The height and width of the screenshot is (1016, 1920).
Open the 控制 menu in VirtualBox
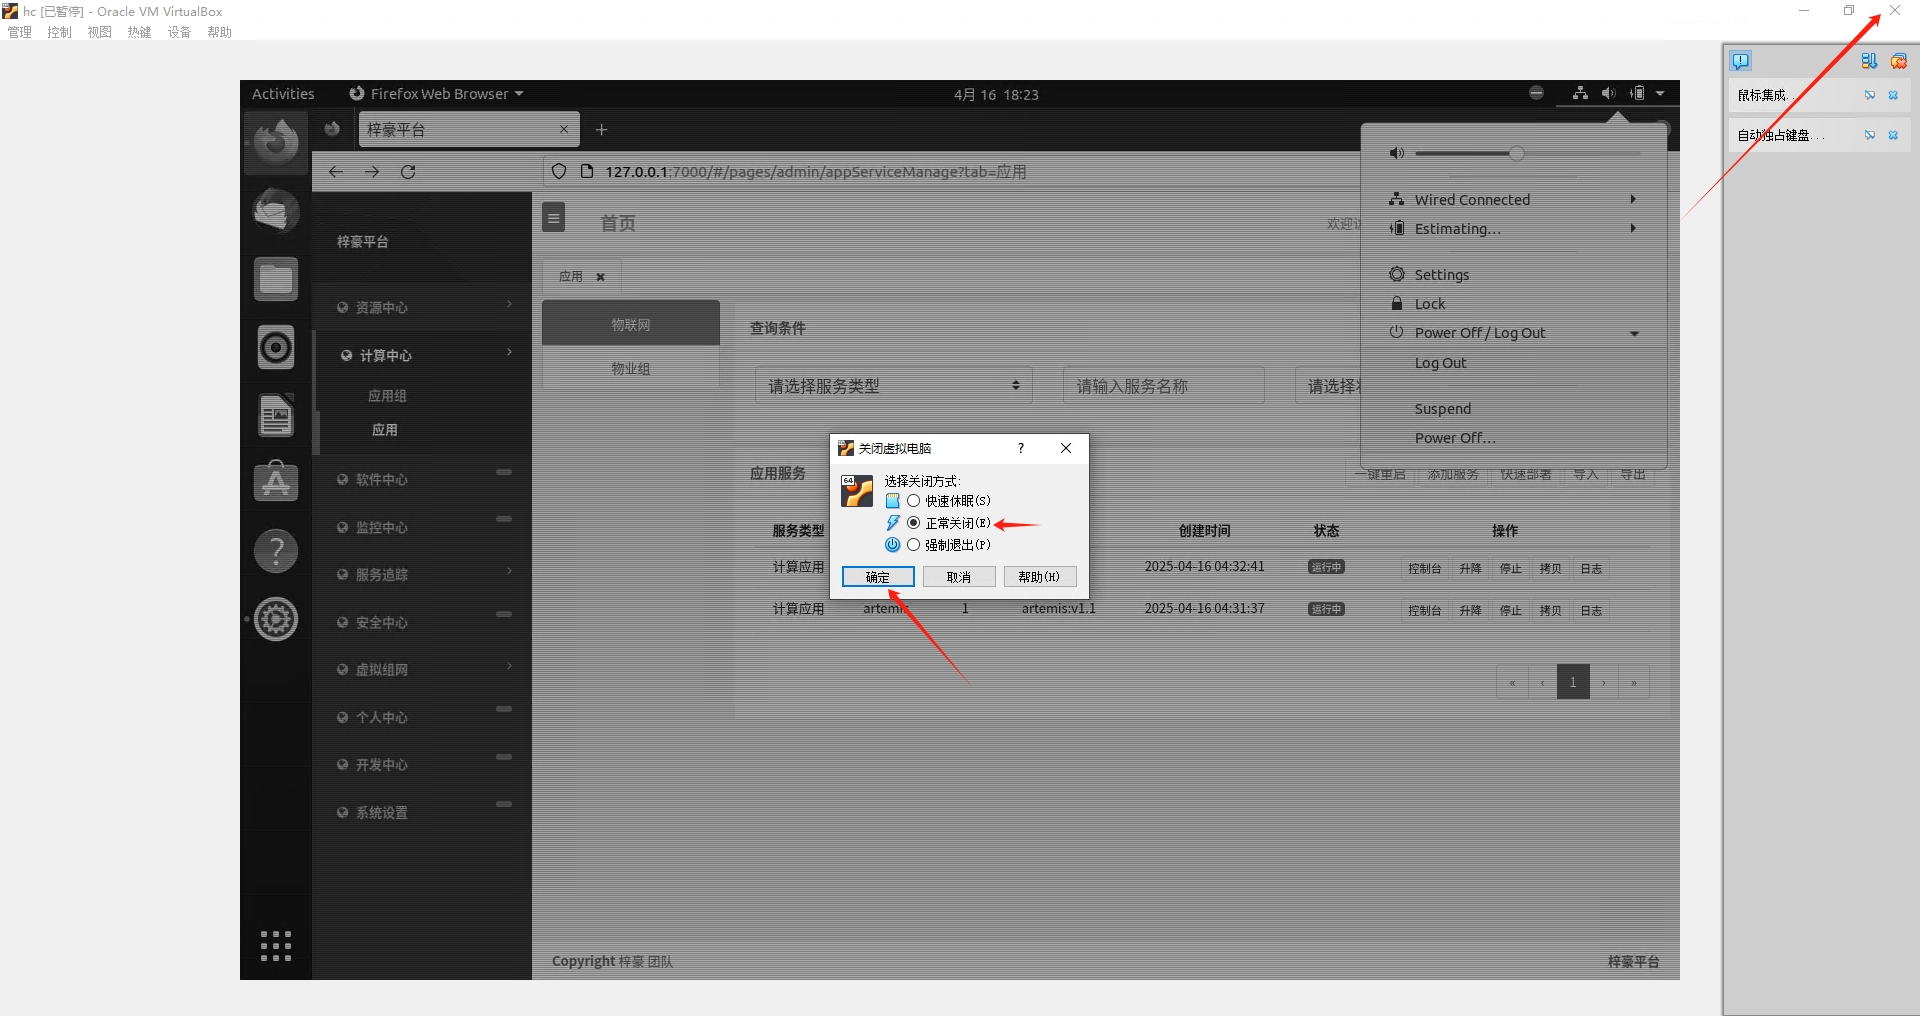pyautogui.click(x=60, y=32)
